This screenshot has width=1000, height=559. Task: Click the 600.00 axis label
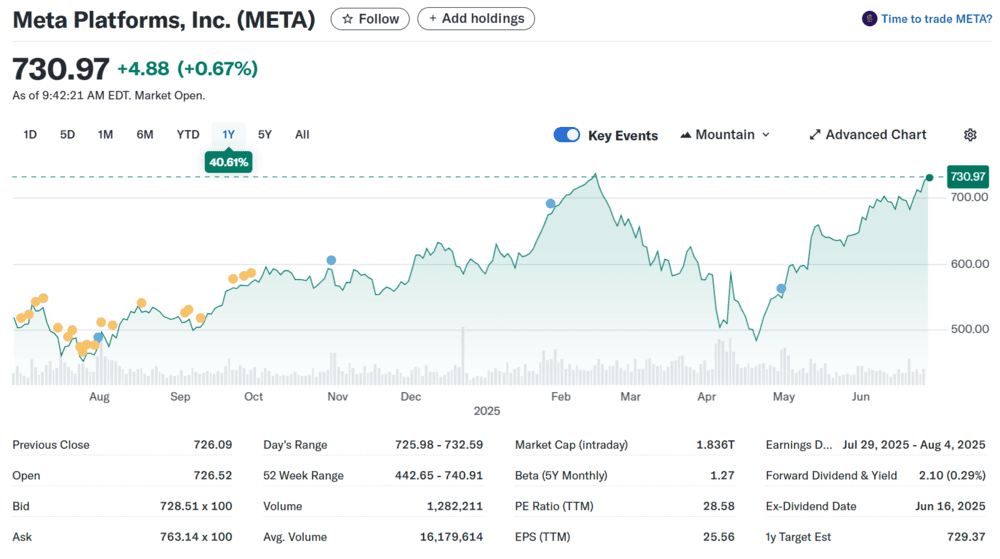point(969,264)
